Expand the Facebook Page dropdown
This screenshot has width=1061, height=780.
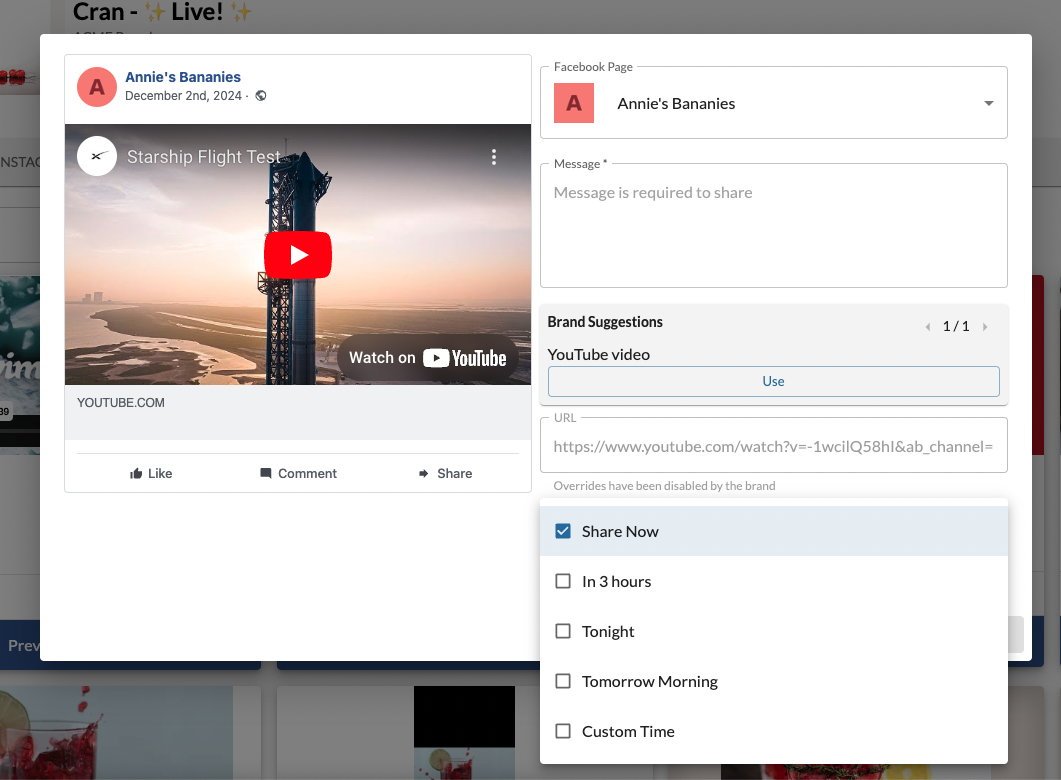point(989,104)
